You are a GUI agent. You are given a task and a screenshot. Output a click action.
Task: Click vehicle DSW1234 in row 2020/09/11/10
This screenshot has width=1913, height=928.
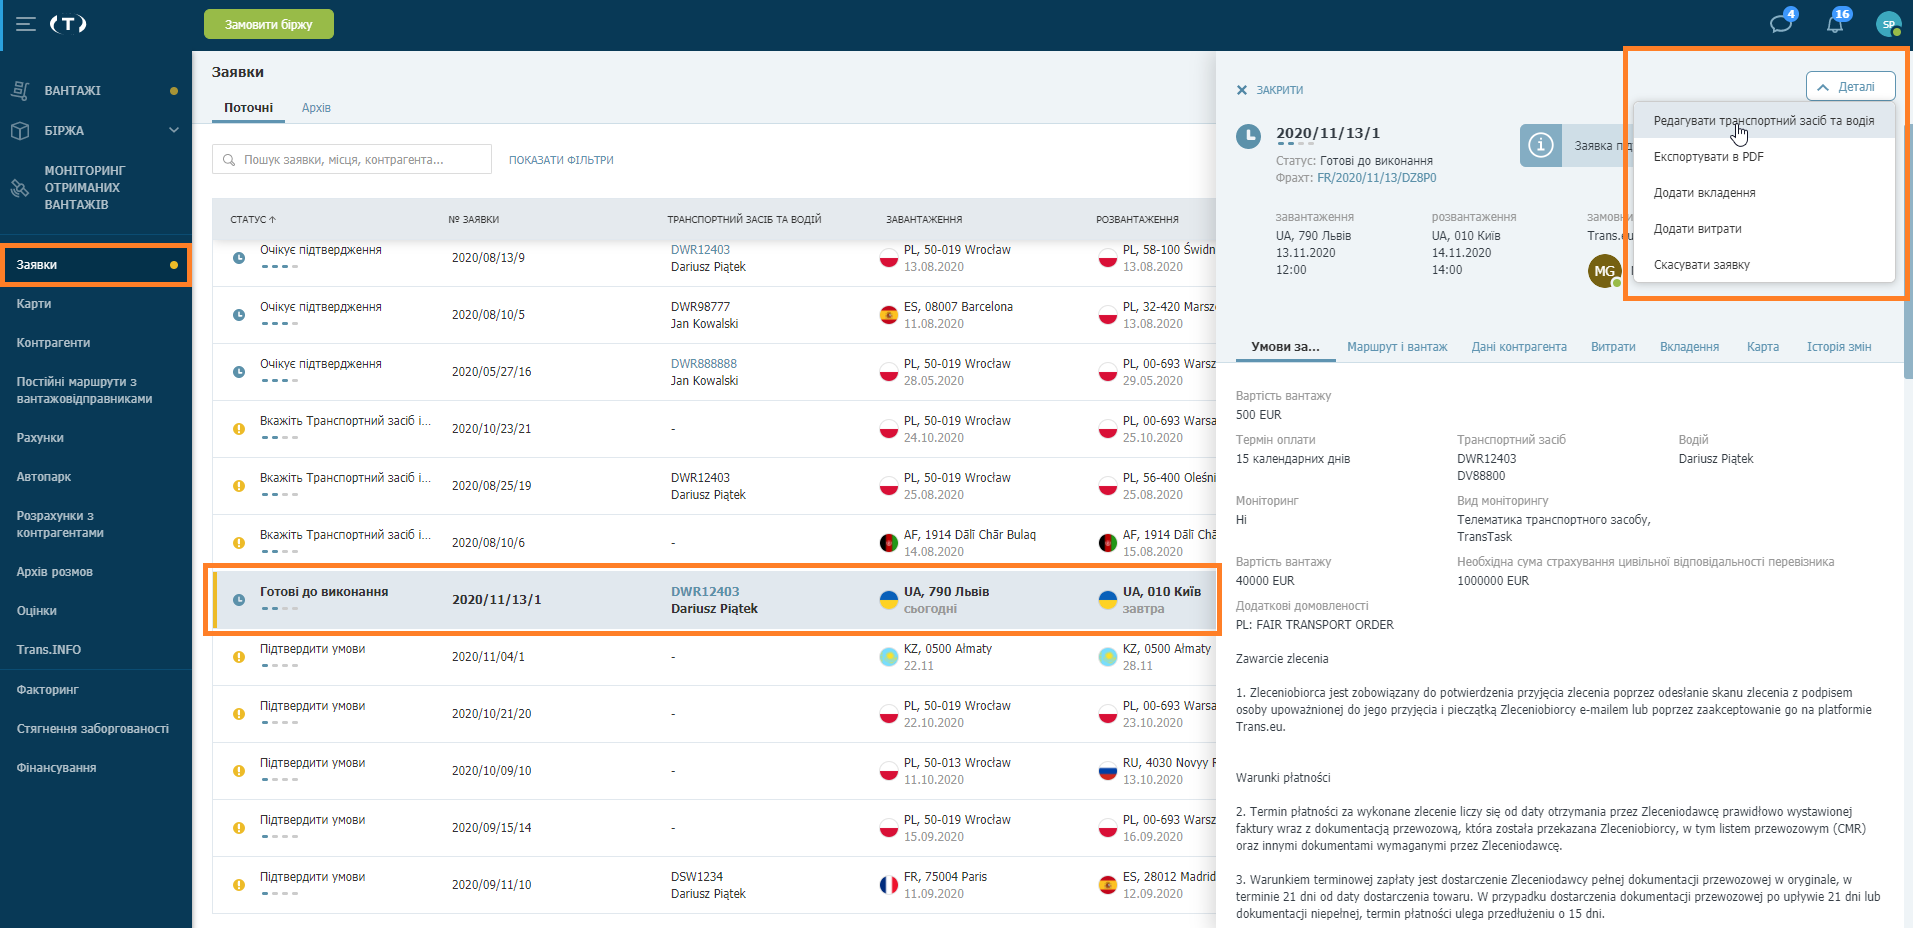coord(697,877)
